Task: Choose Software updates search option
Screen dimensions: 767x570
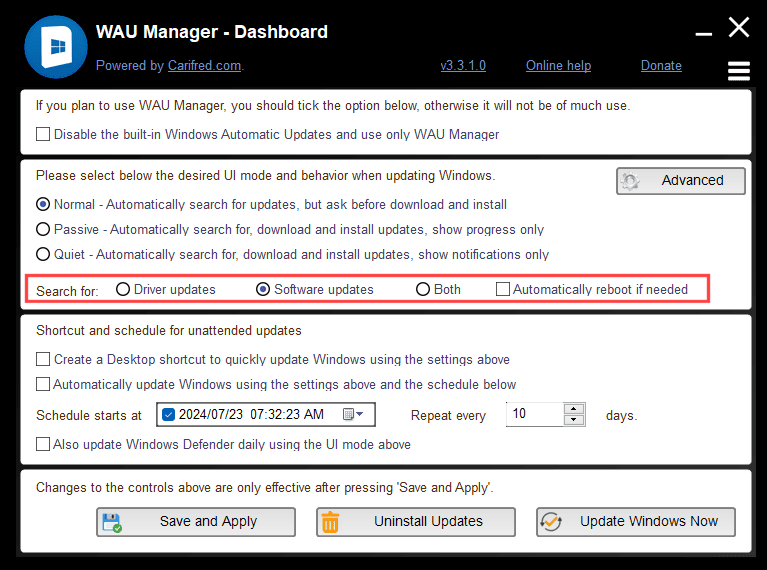Action: pyautogui.click(x=263, y=289)
